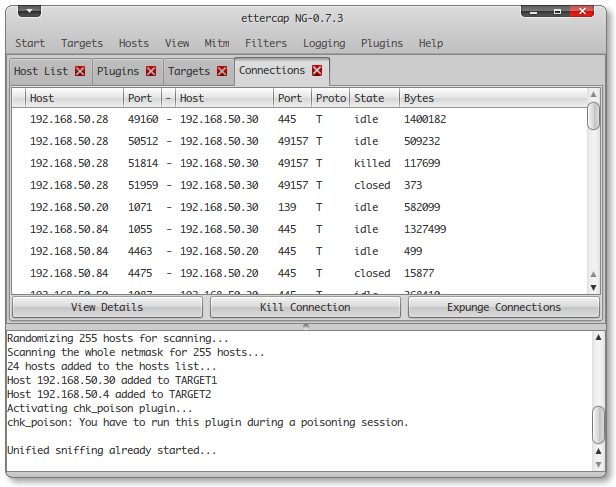Click the 582099 bytes cell
This screenshot has height=487, width=616.
[x=422, y=207]
